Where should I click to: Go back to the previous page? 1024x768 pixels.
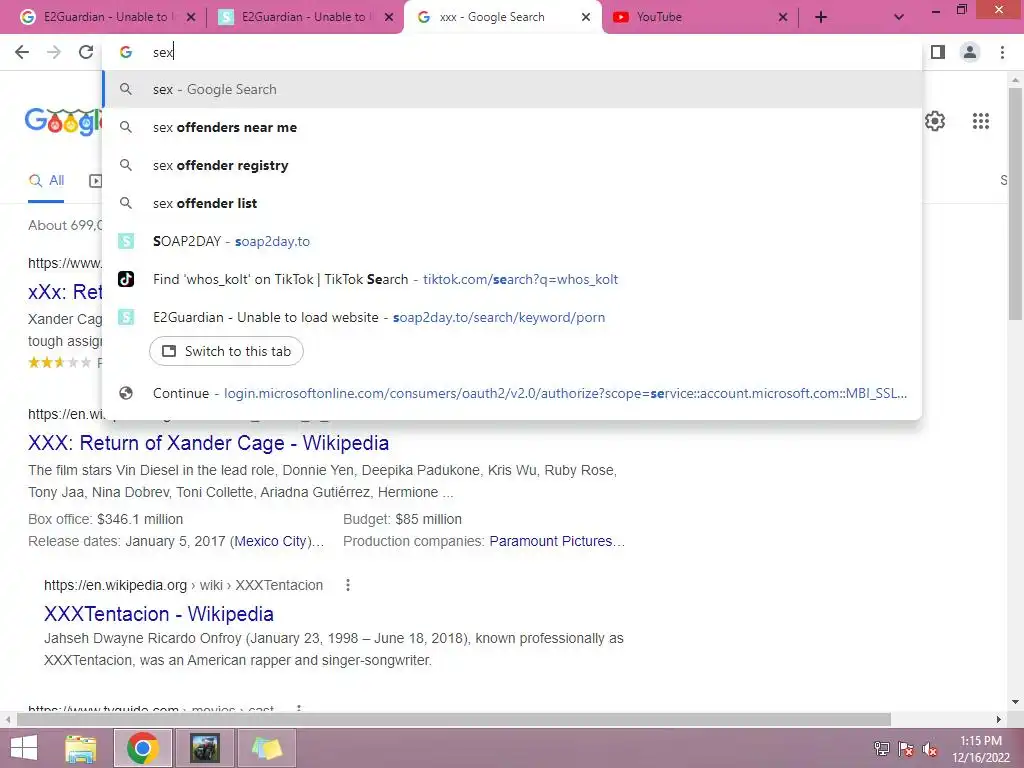pos(22,52)
